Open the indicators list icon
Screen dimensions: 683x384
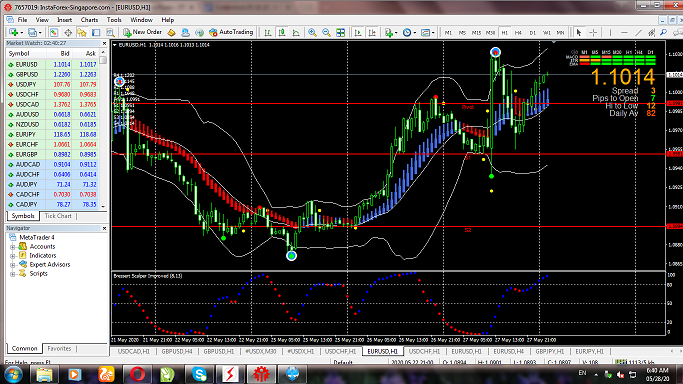tap(389, 32)
